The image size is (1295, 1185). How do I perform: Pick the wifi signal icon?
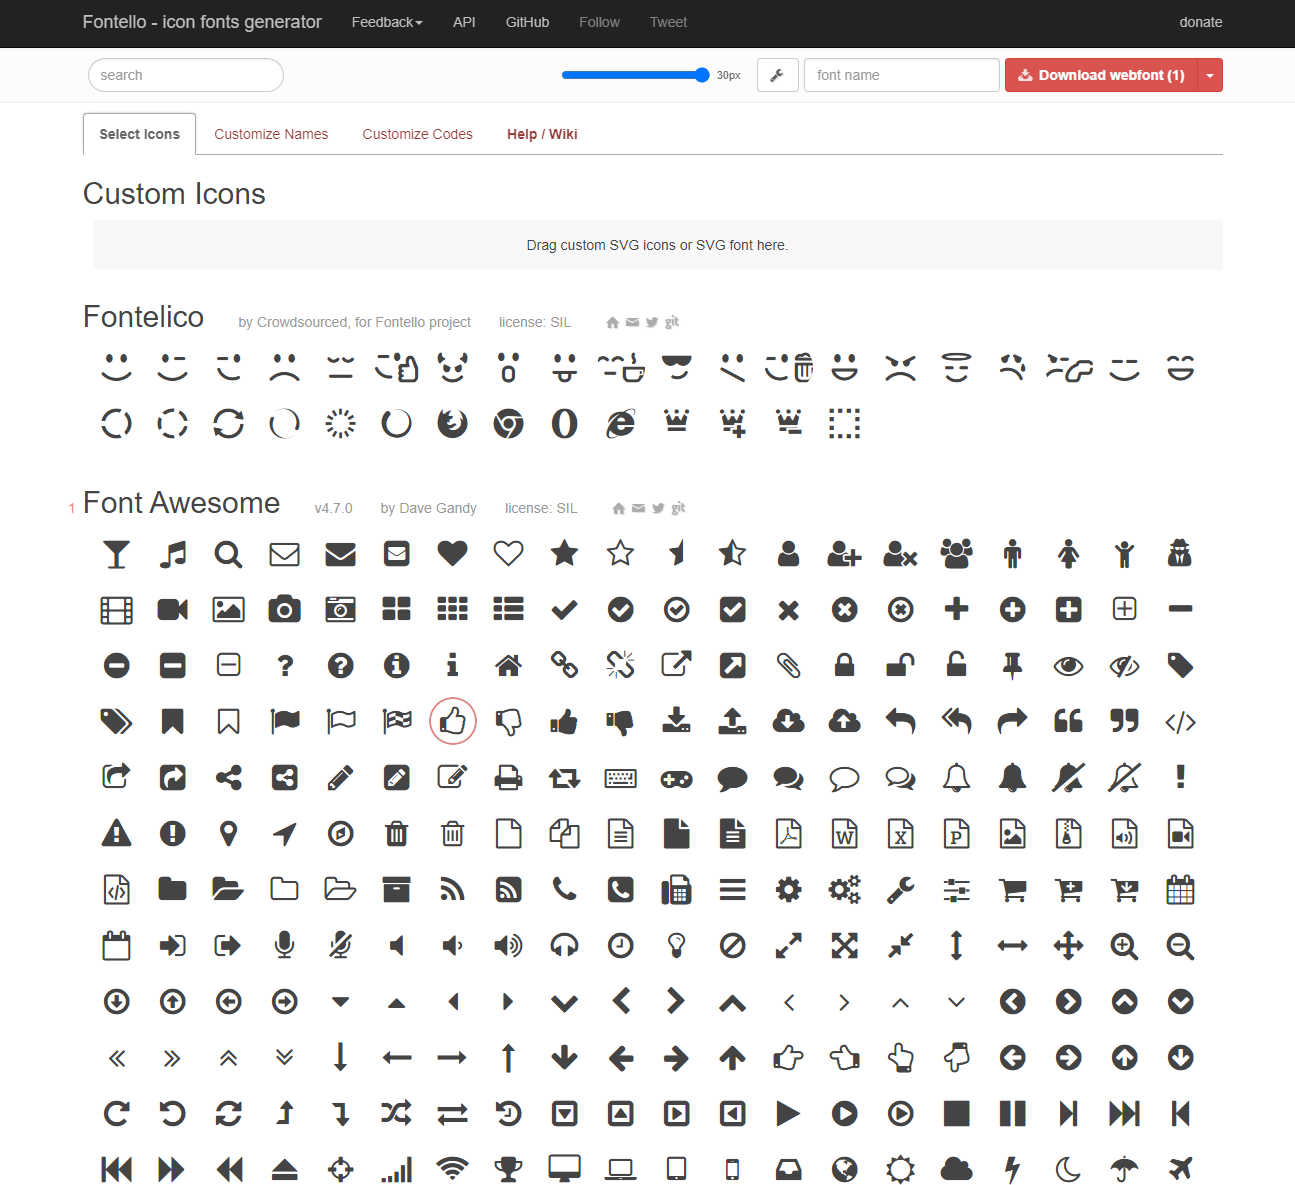click(x=453, y=1169)
